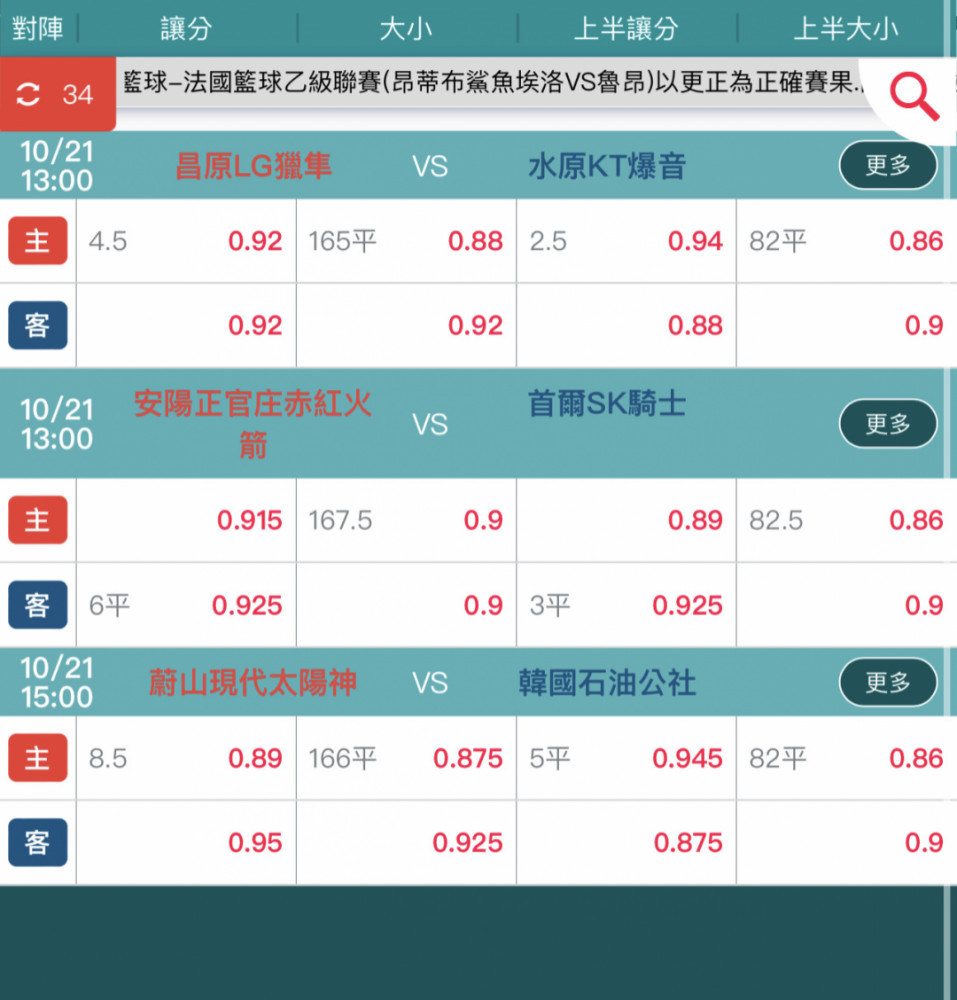Tap 水原KT爆音 team name
The image size is (957, 1000).
tap(607, 166)
